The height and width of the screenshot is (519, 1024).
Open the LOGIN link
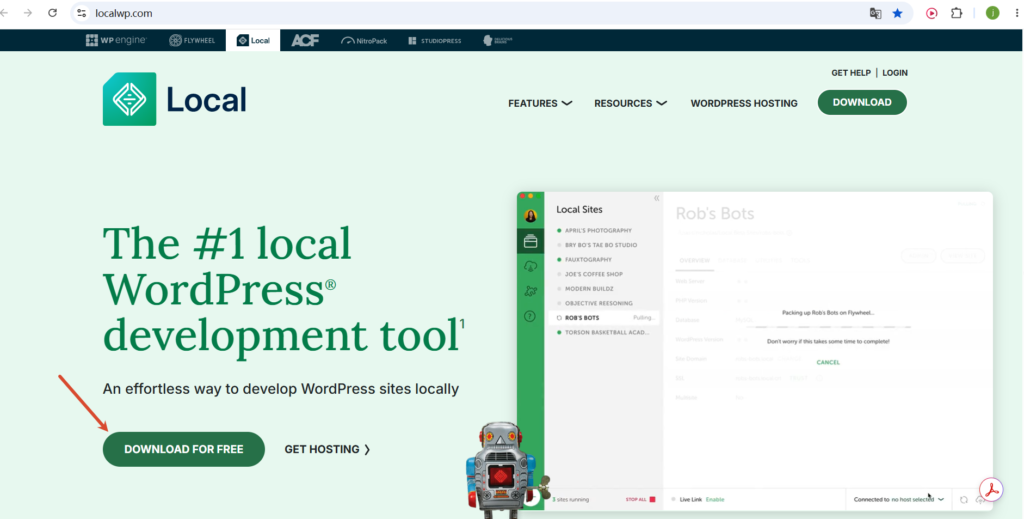point(895,73)
